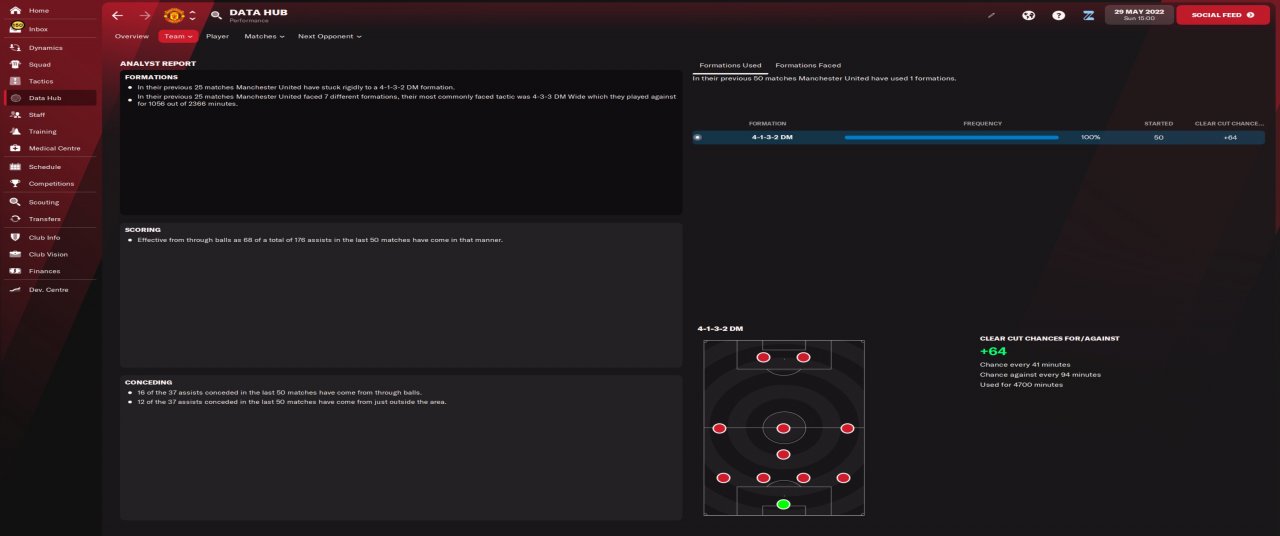
Task: Open the Home sidebar icon
Action: point(15,10)
